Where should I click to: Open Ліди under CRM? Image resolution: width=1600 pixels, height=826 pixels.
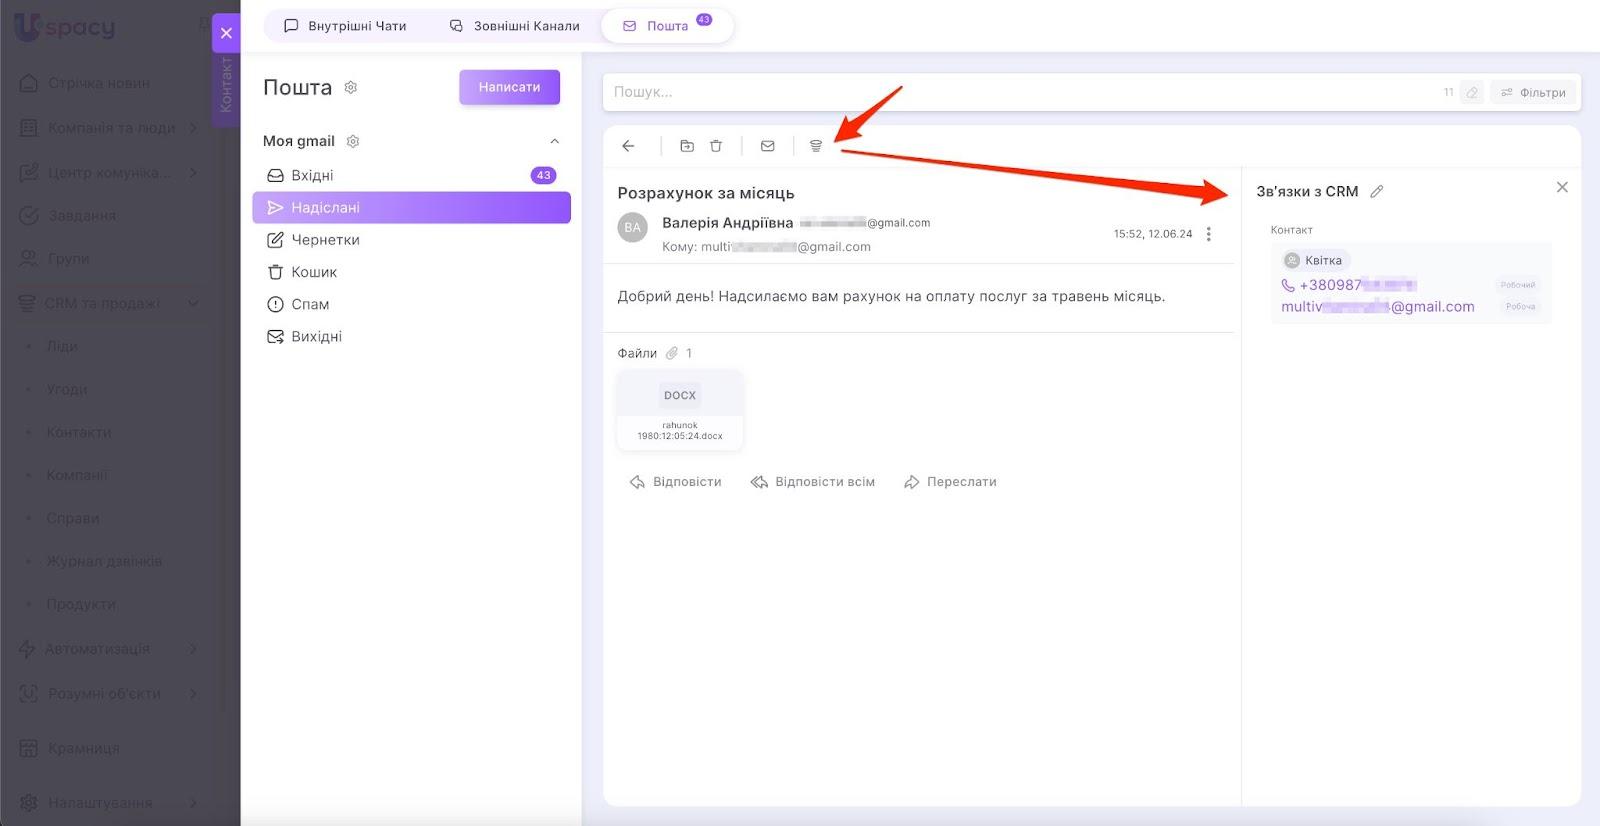pyautogui.click(x=62, y=346)
